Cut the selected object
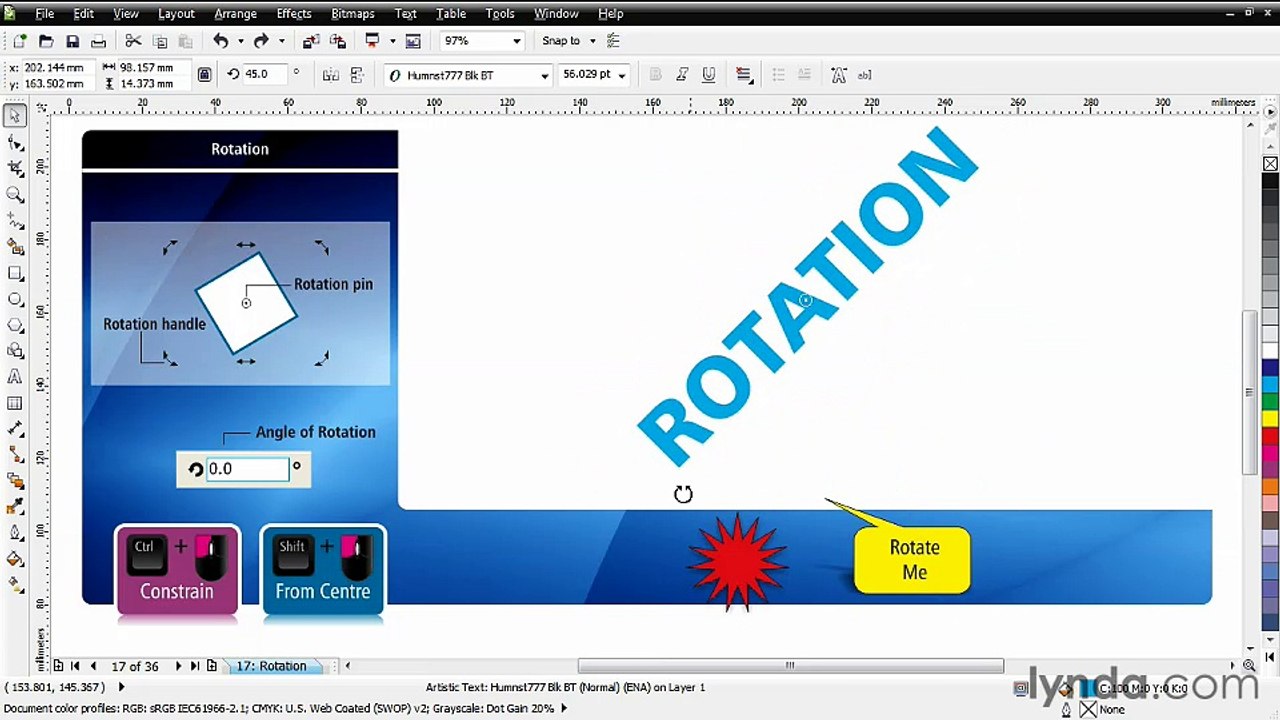 133,41
